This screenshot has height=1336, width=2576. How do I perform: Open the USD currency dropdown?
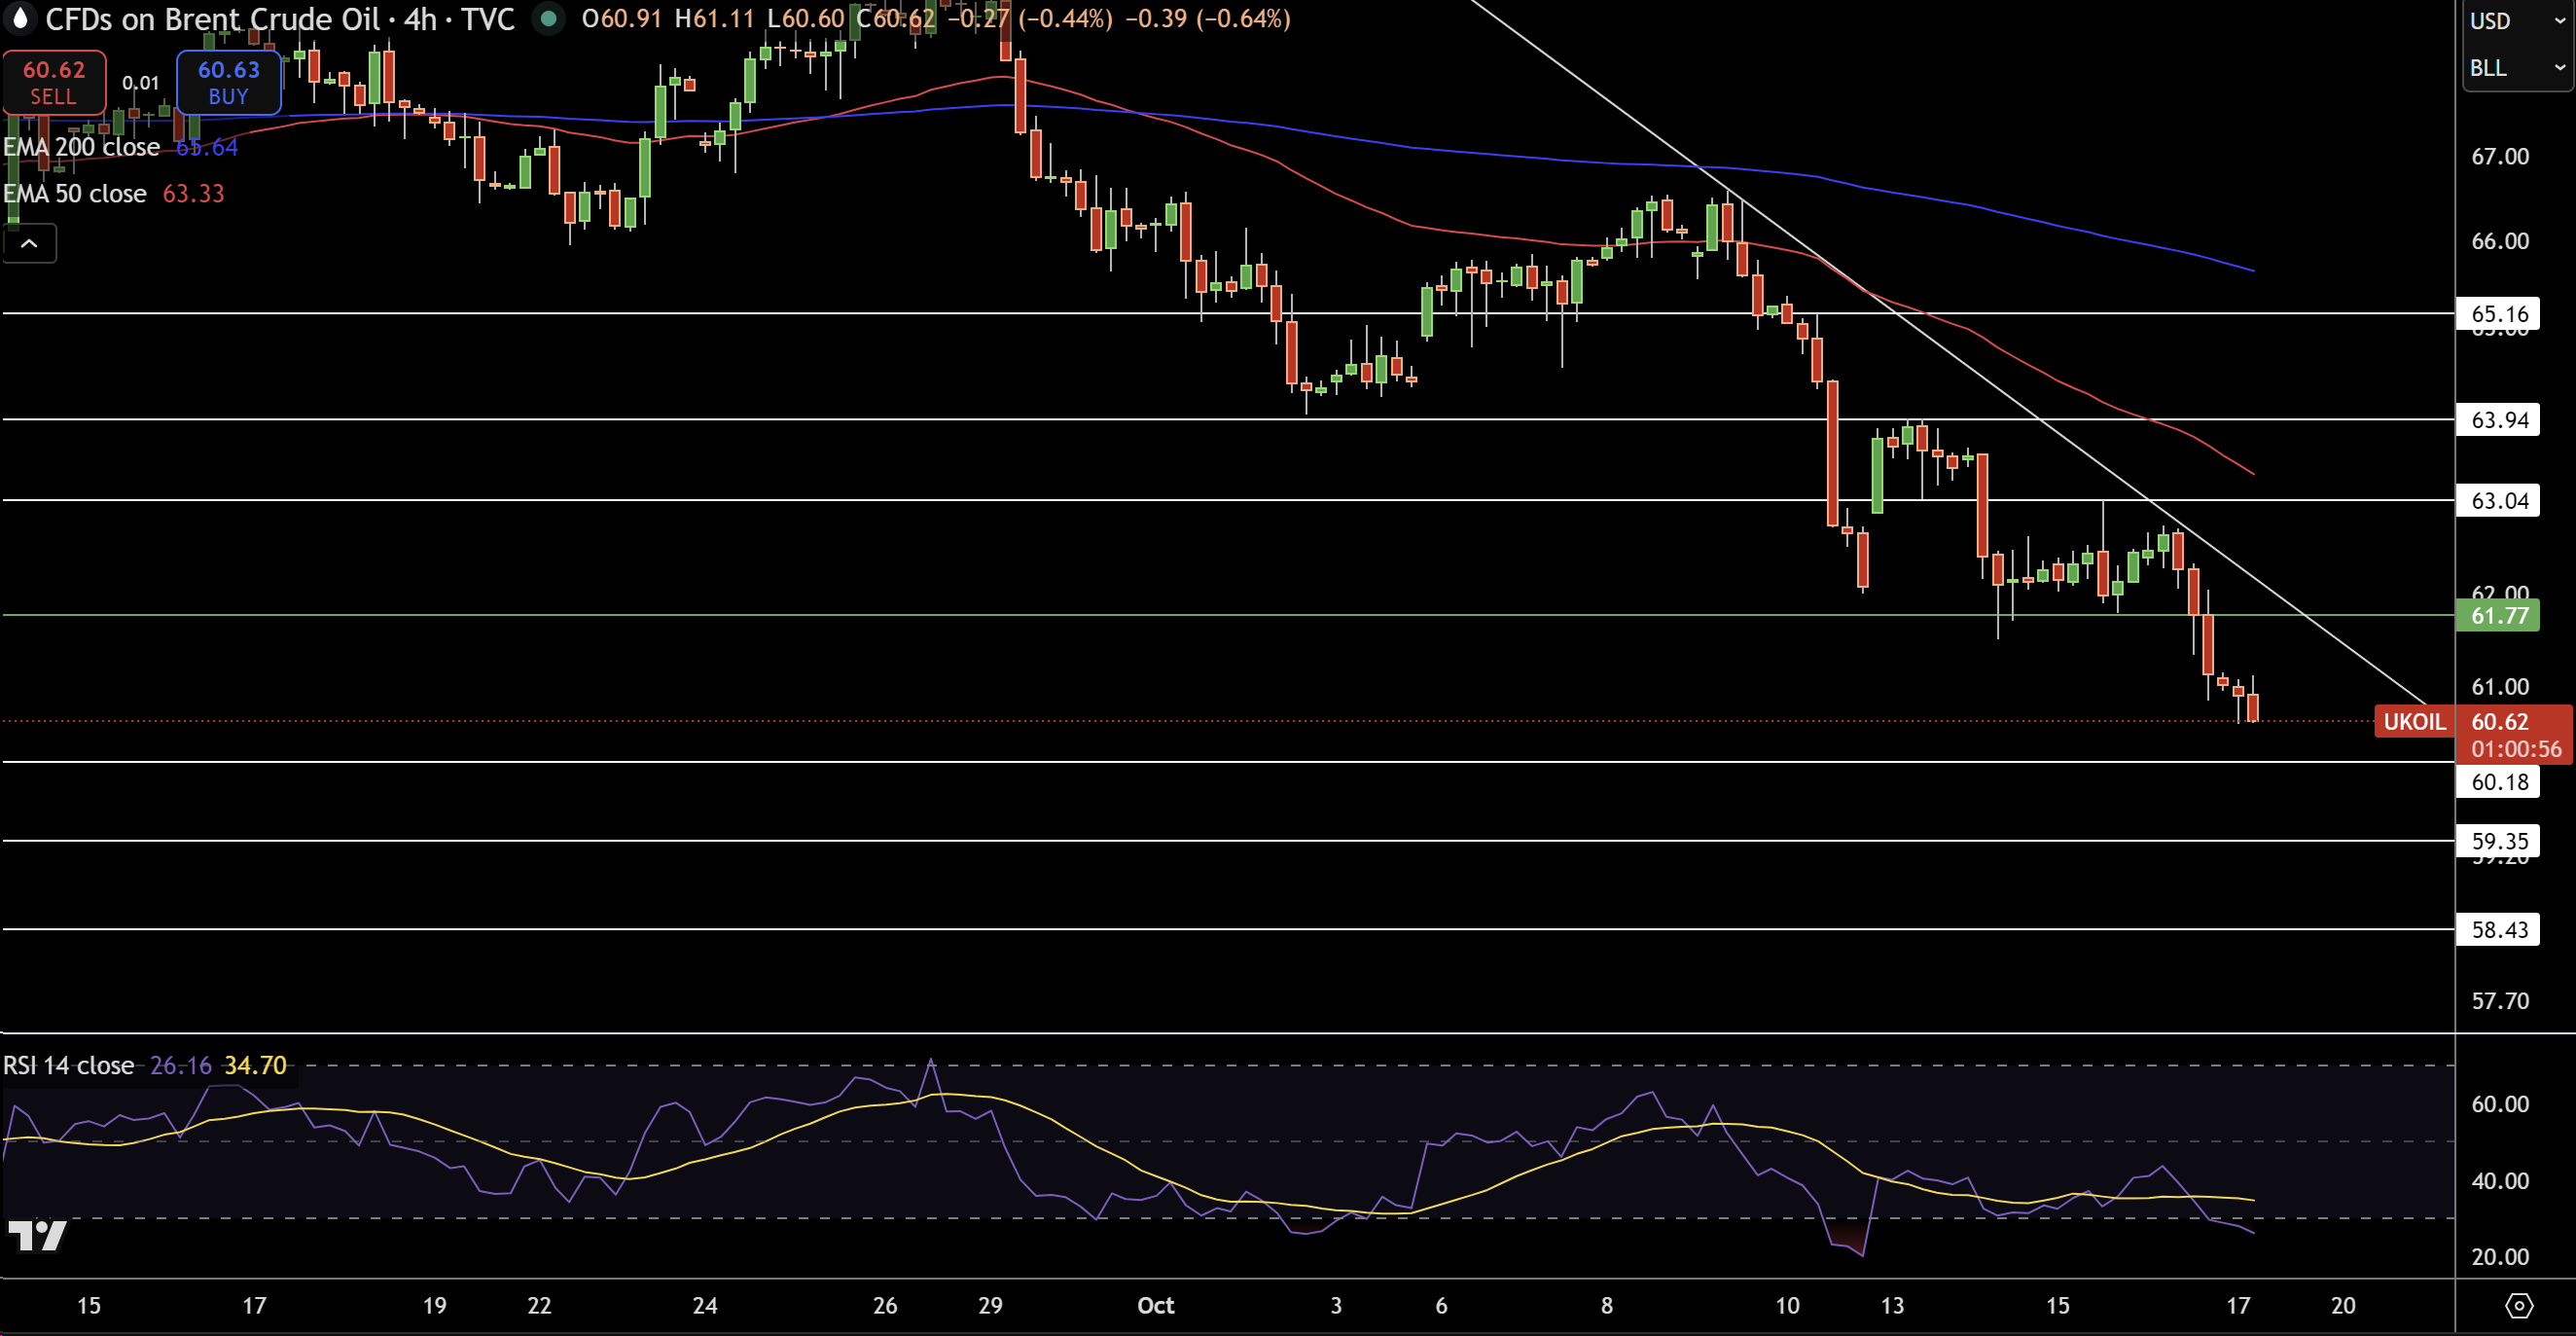coord(2516,21)
